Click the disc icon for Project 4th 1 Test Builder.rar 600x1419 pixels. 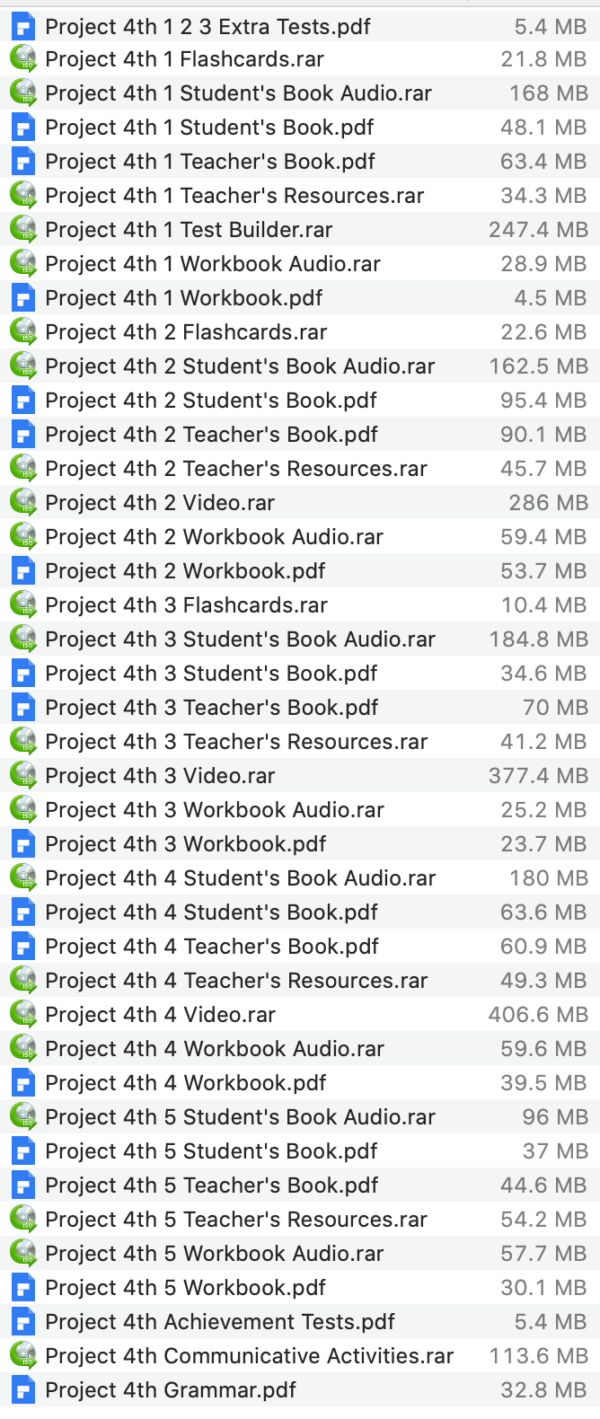(x=22, y=230)
